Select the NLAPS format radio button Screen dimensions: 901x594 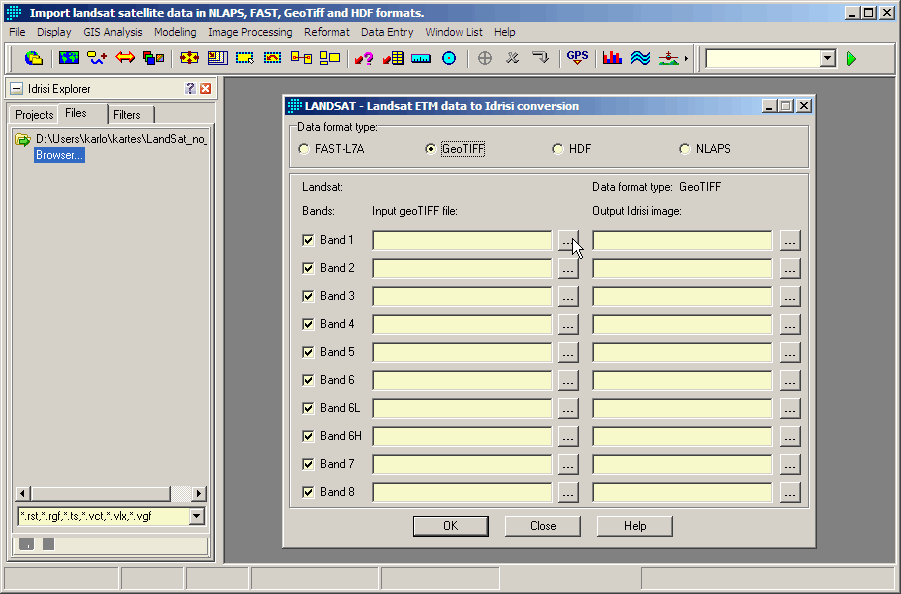click(684, 149)
